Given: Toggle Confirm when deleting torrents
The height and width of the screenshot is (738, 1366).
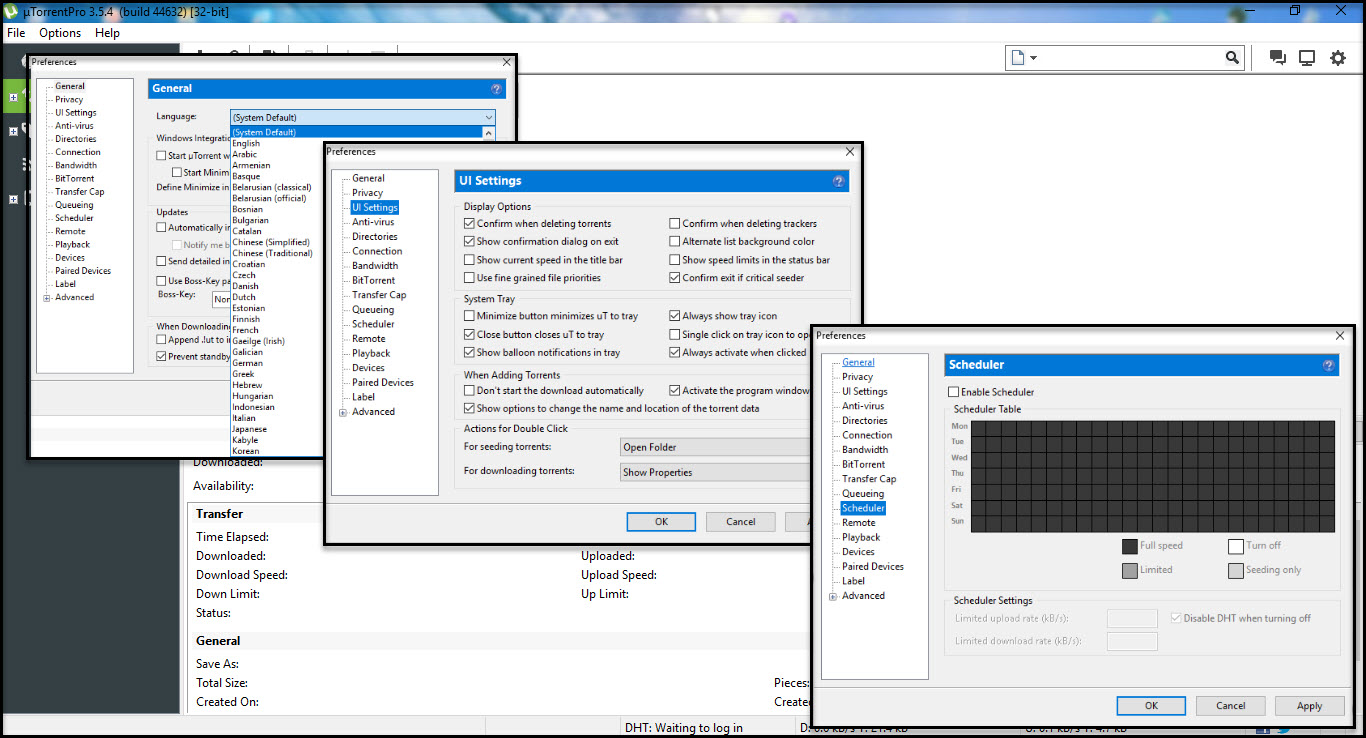Looking at the screenshot, I should (470, 224).
